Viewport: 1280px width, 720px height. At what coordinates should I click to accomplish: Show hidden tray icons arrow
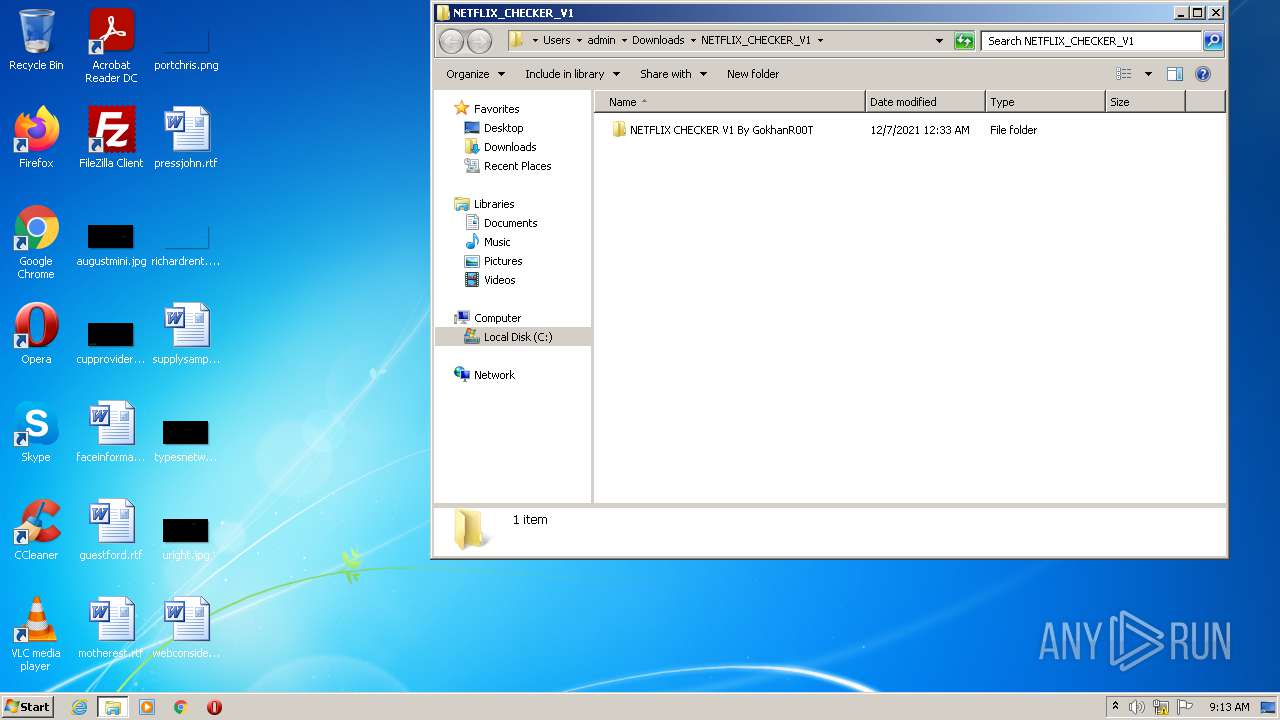tap(1115, 707)
